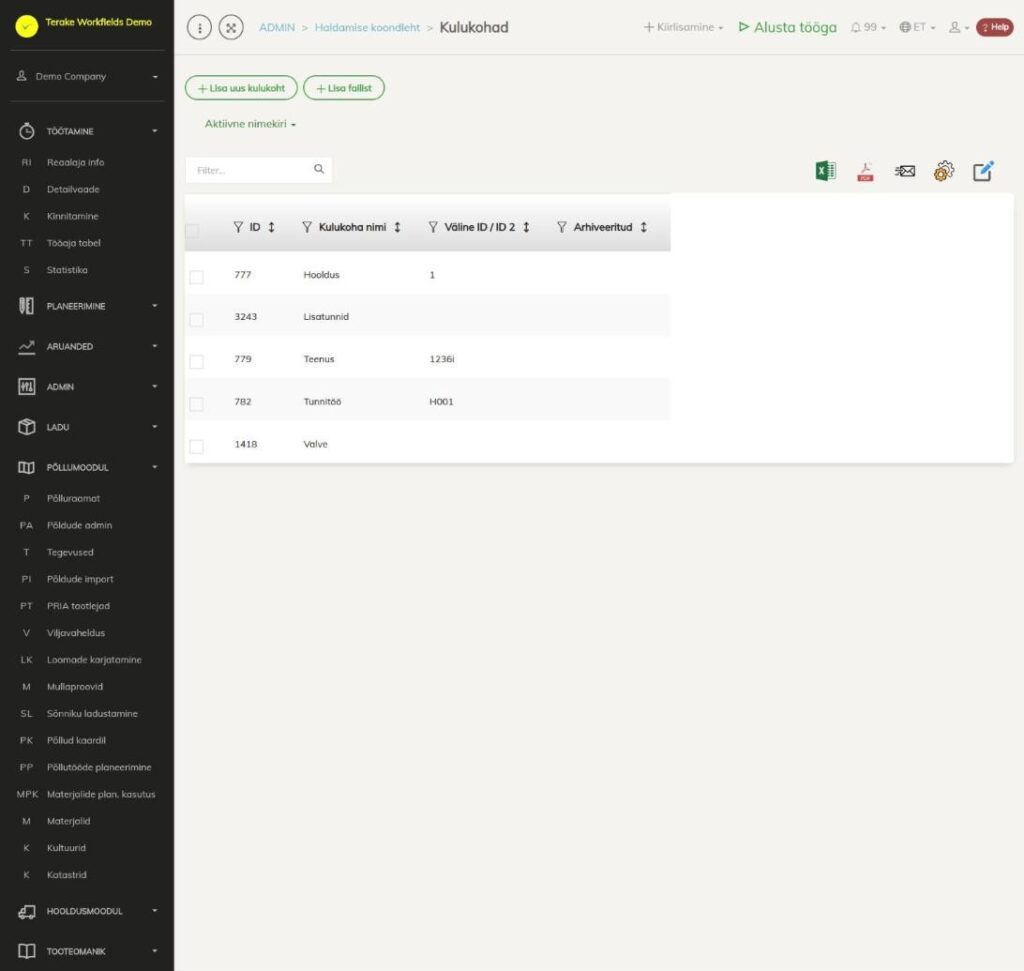
Task: Tick the Valve row checkbox
Action: [x=196, y=446]
